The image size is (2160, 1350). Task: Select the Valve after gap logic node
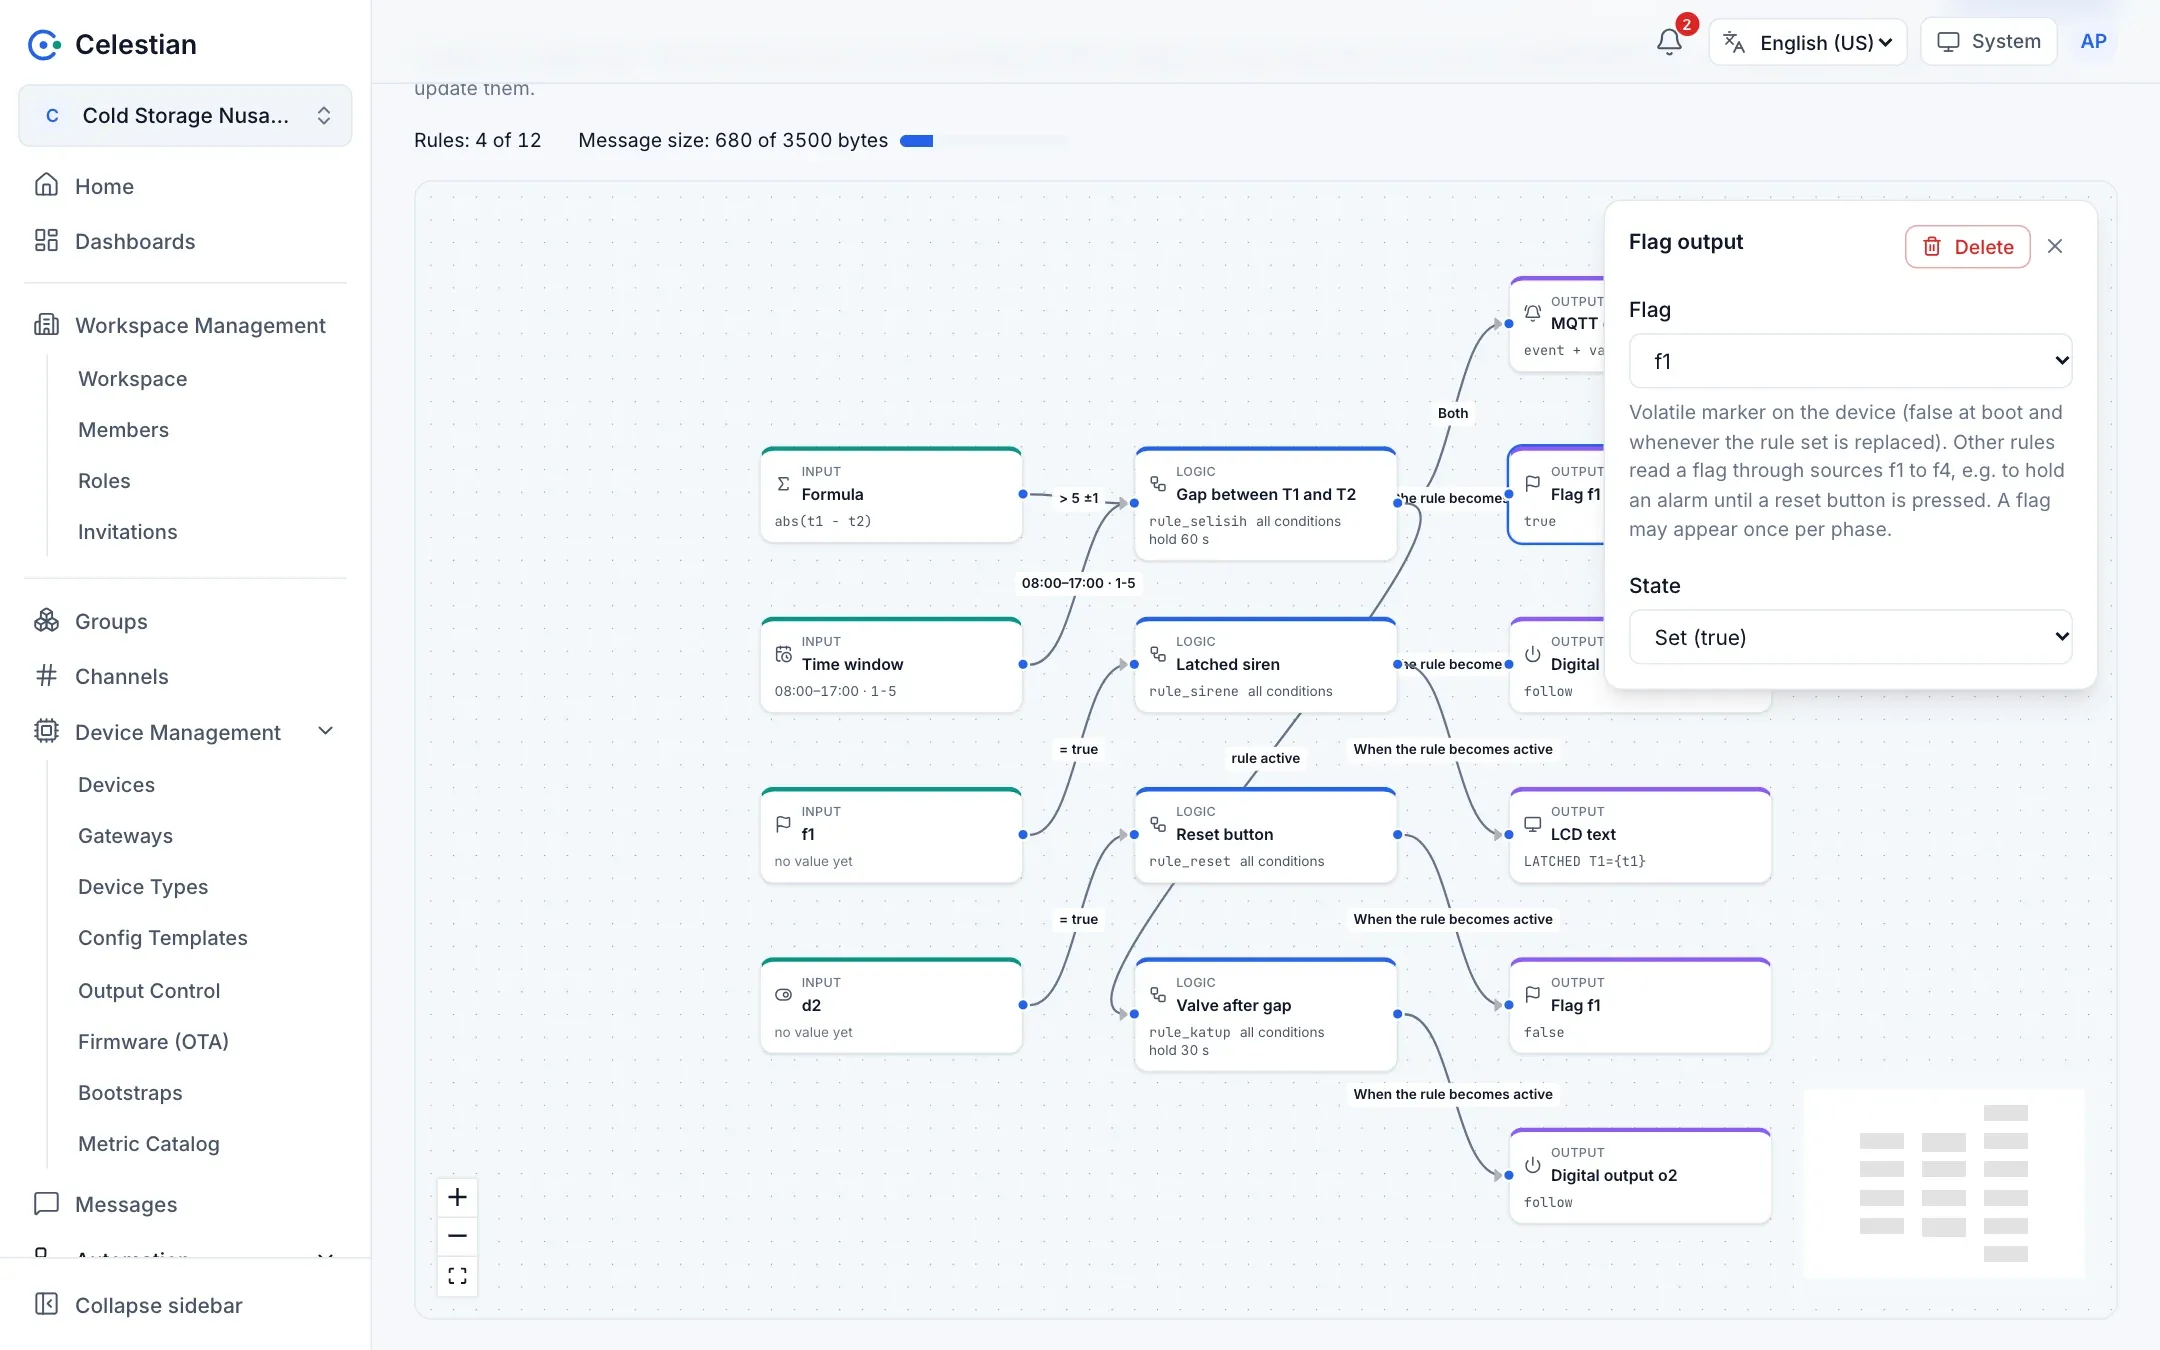1265,1014
